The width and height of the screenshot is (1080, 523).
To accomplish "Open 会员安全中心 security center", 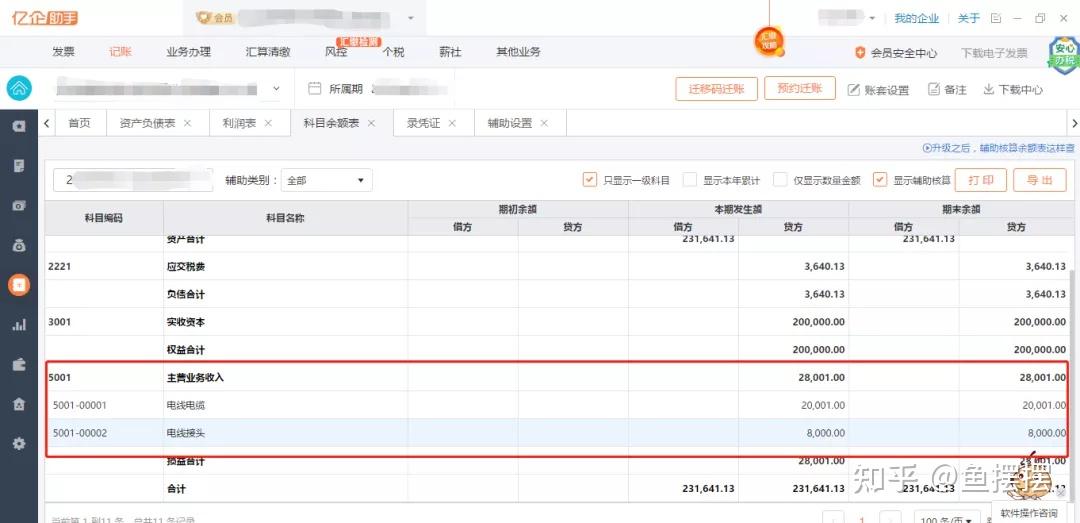I will [895, 52].
